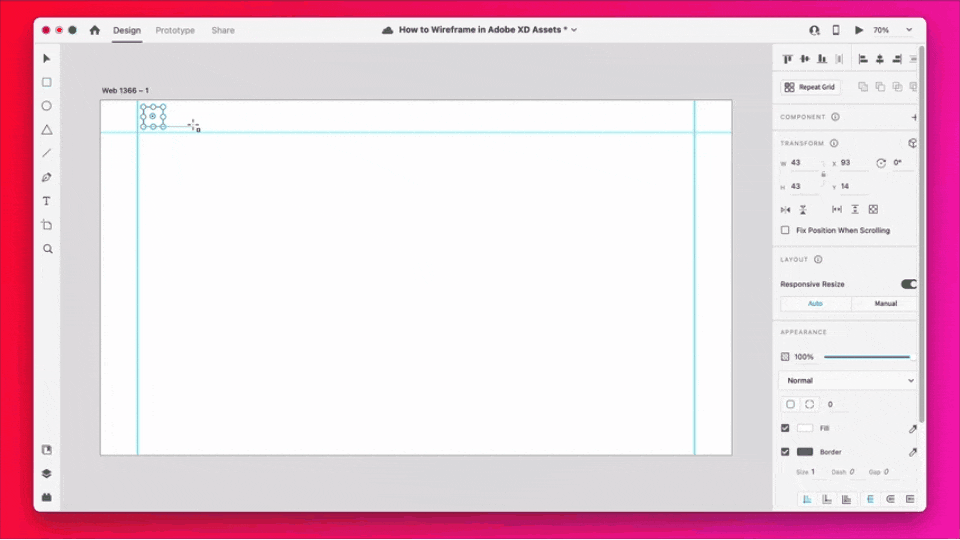Flip selection horizontally
Image resolution: width=960 pixels, height=540 pixels.
pyautogui.click(x=786, y=209)
